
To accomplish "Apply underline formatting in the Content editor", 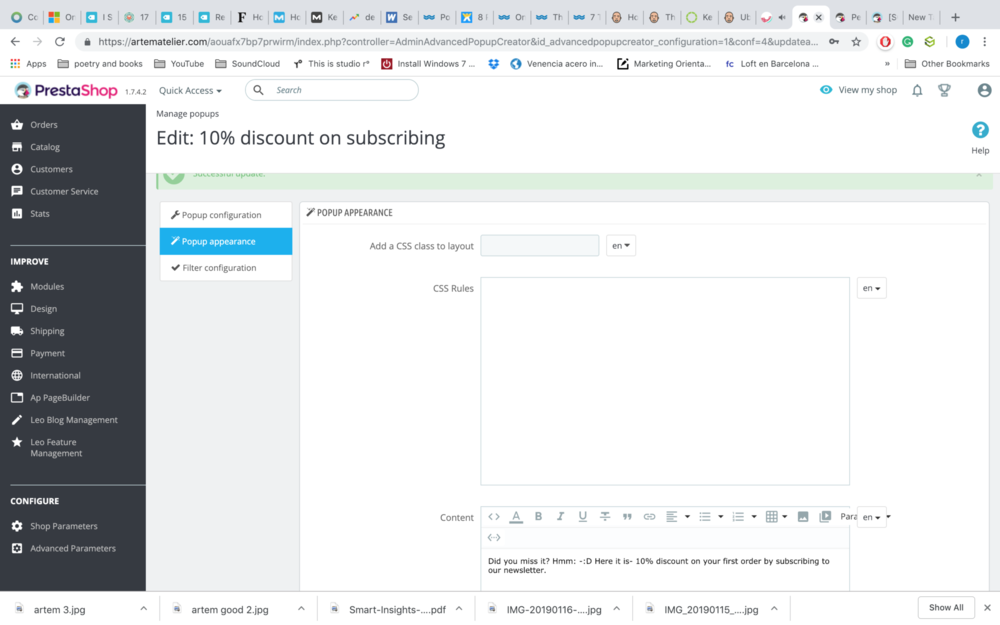I will tap(581, 516).
